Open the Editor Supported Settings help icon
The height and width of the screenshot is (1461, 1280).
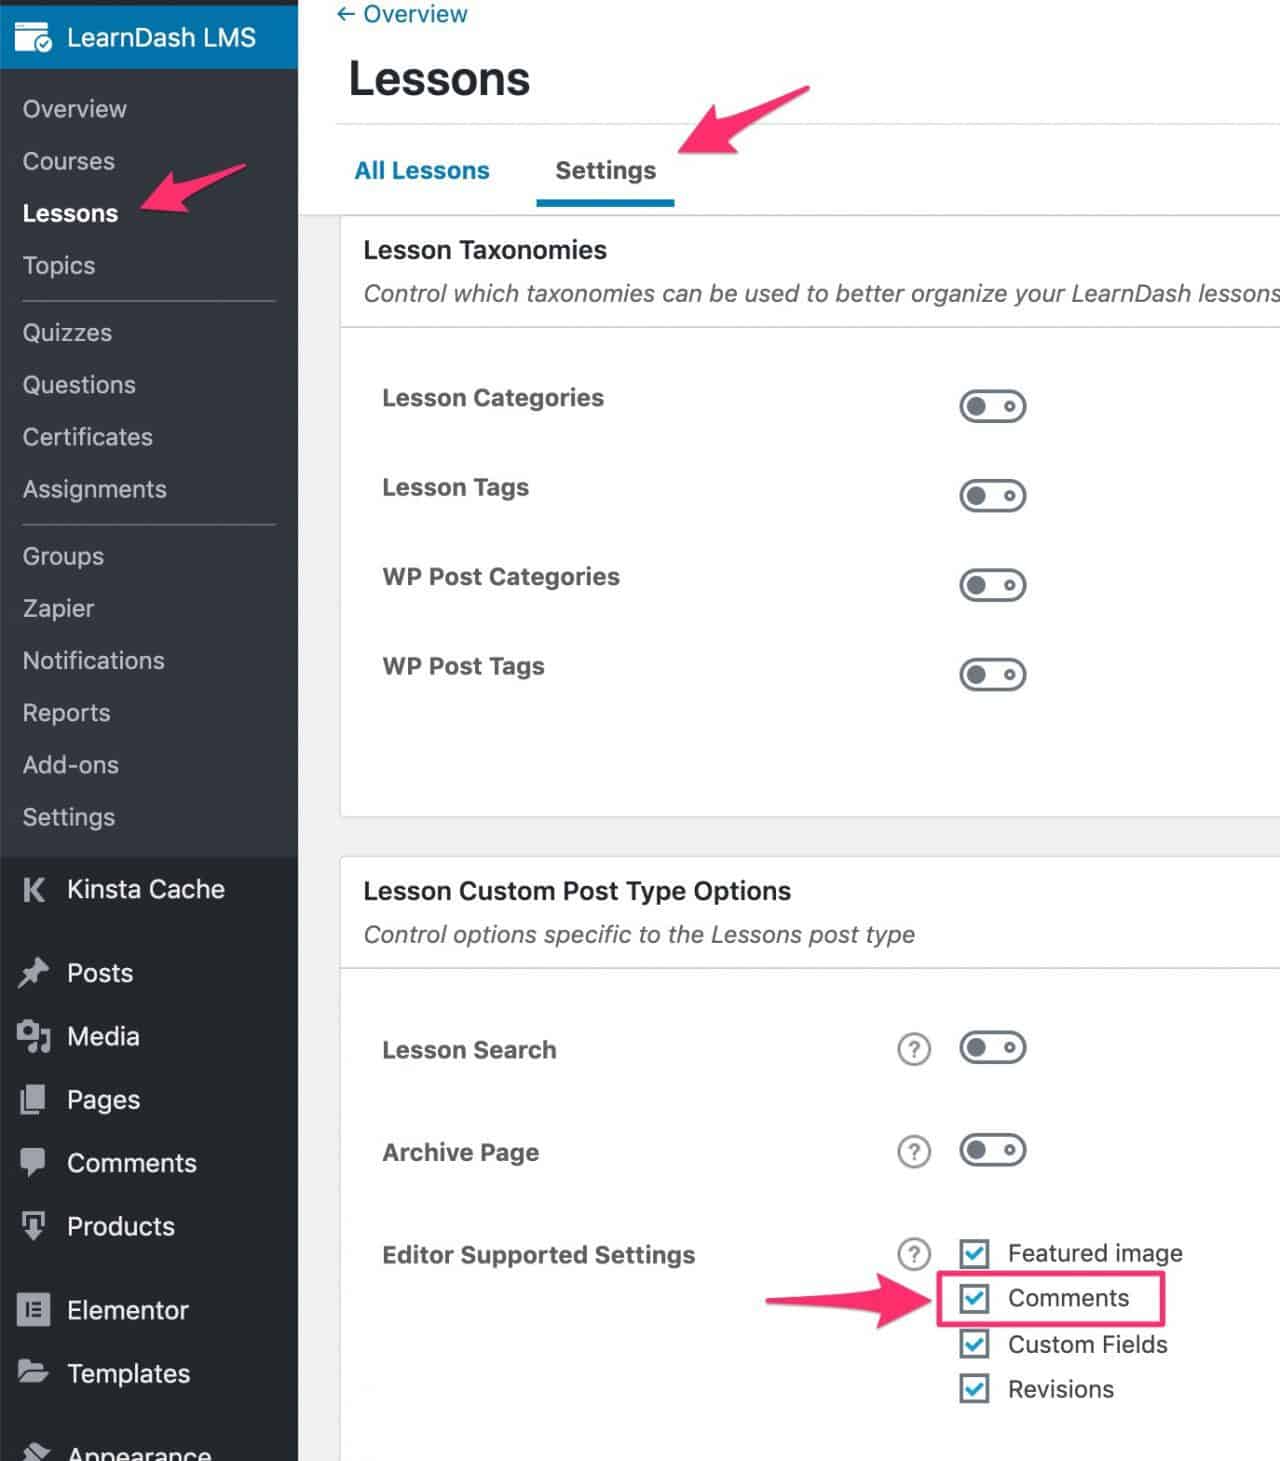[913, 1254]
